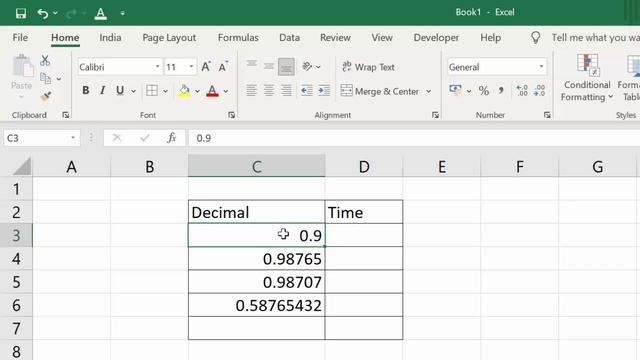The width and height of the screenshot is (640, 360).
Task: Toggle Italic formatting
Action: (102, 90)
